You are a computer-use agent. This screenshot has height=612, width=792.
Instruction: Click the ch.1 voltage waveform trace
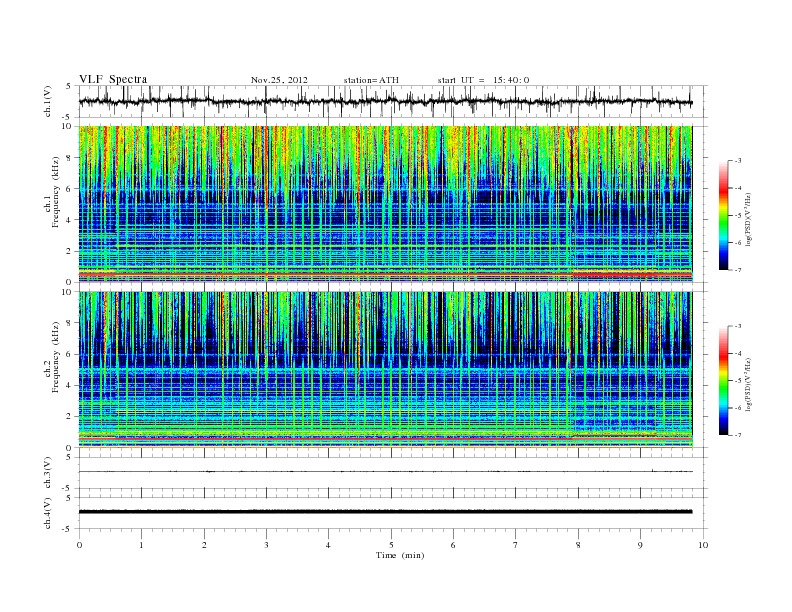tap(385, 101)
